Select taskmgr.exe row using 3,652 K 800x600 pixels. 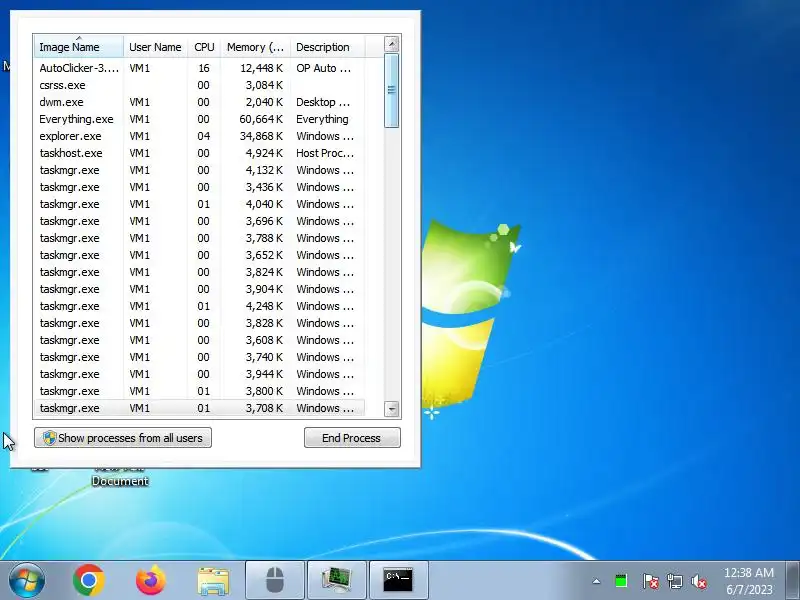coord(199,255)
